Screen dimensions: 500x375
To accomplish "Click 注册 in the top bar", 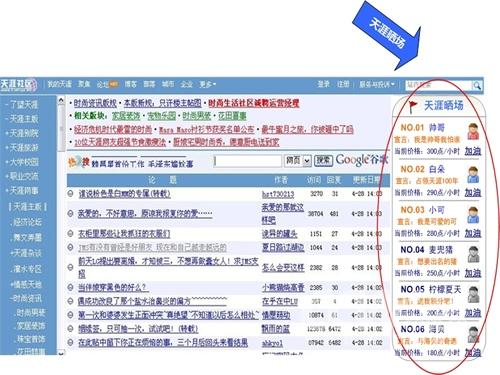I will (343, 85).
